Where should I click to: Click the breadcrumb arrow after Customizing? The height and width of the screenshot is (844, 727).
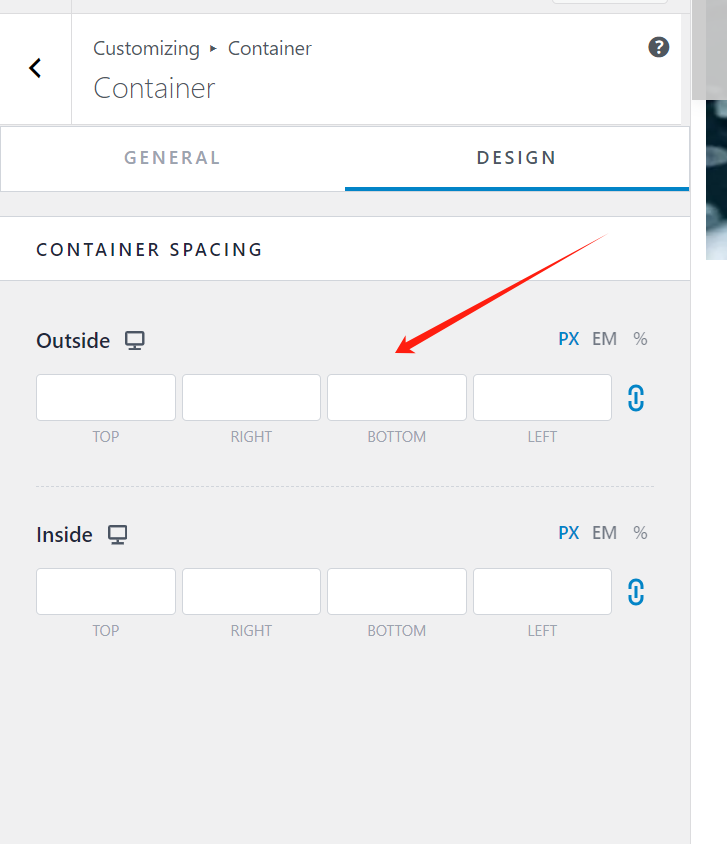coord(213,48)
